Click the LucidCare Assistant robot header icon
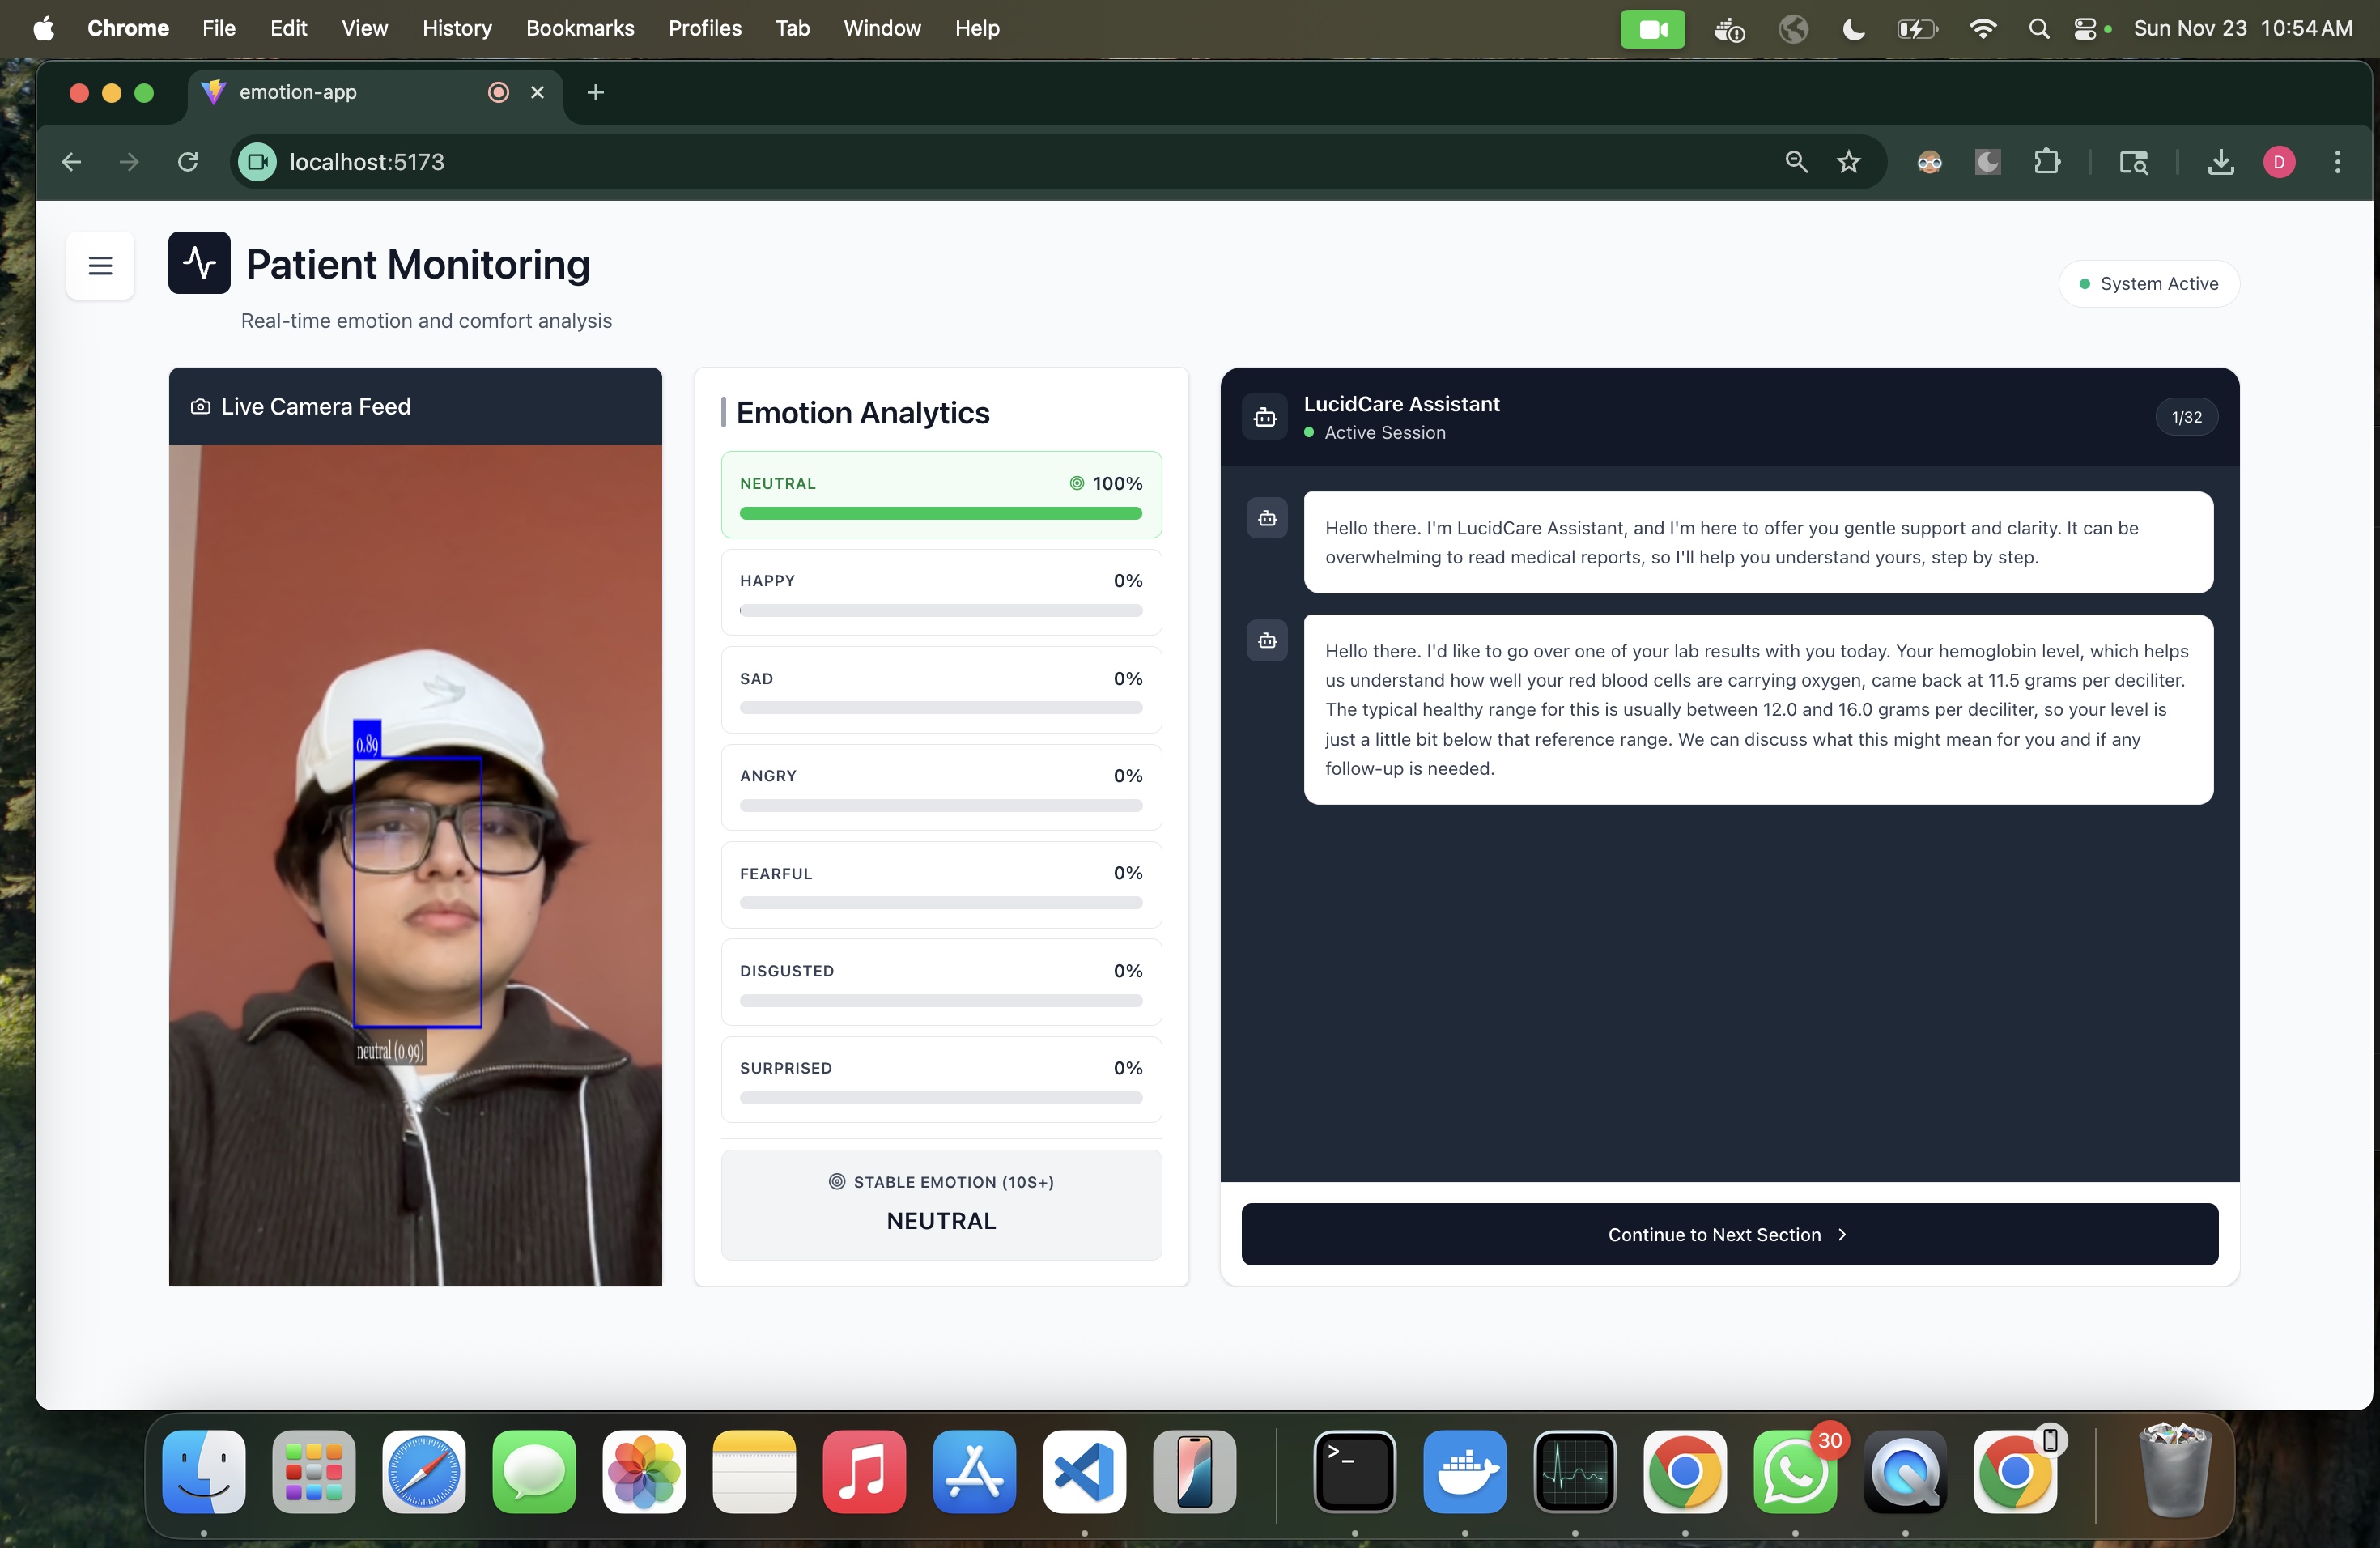The width and height of the screenshot is (2380, 1548). click(x=1265, y=417)
